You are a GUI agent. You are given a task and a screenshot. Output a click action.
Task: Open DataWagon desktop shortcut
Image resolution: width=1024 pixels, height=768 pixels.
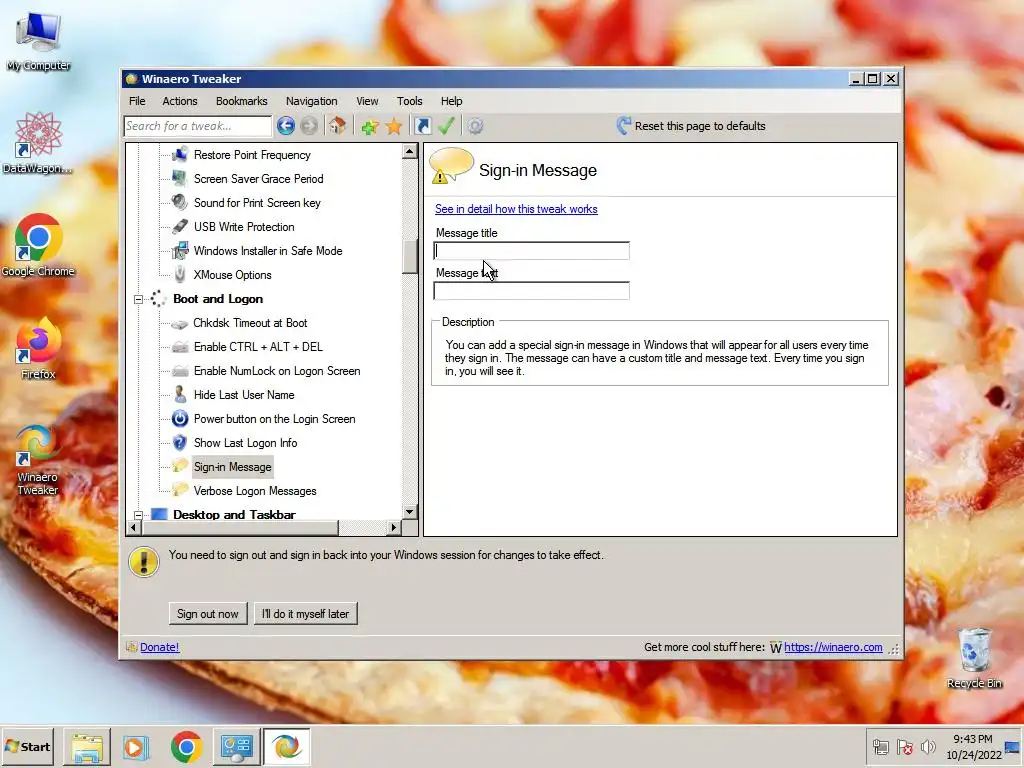tap(38, 142)
